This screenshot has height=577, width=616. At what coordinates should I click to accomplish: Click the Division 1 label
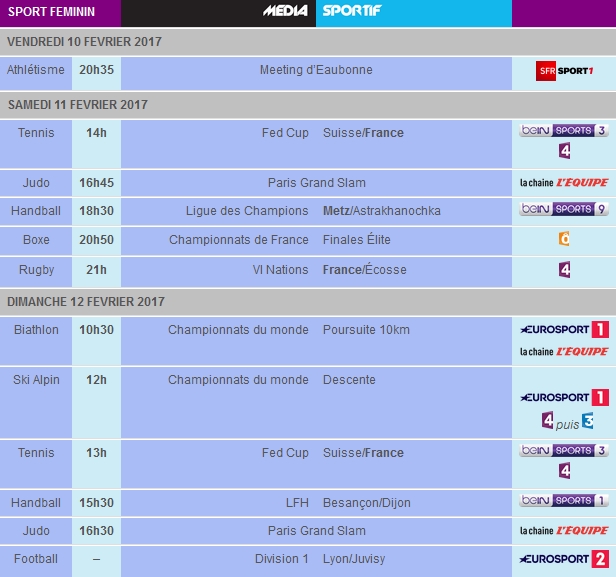click(x=282, y=559)
